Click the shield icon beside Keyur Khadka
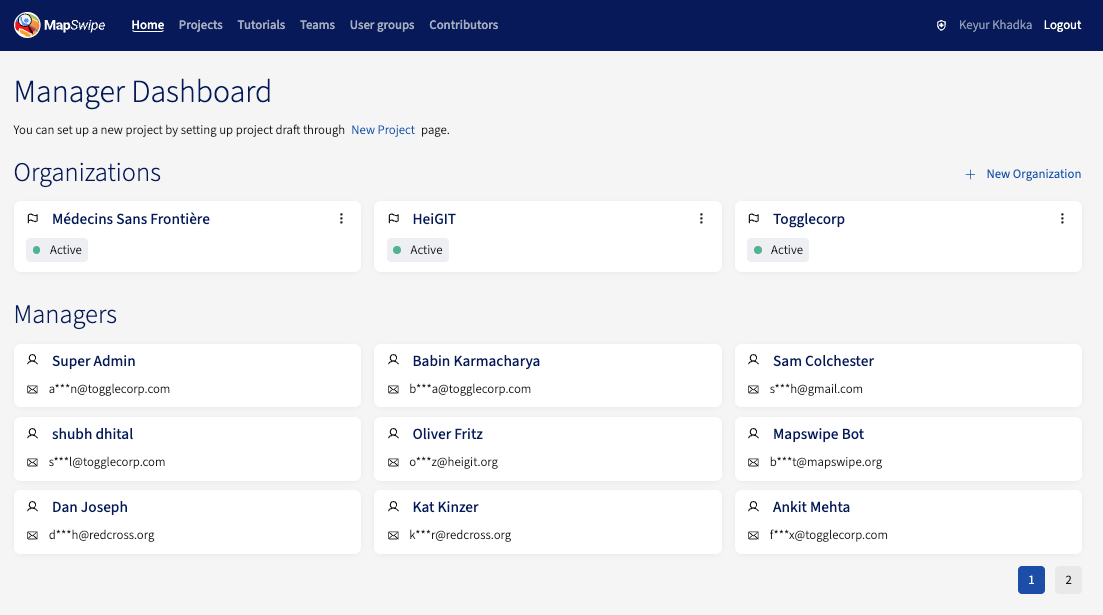Image resolution: width=1103 pixels, height=615 pixels. tap(941, 25)
